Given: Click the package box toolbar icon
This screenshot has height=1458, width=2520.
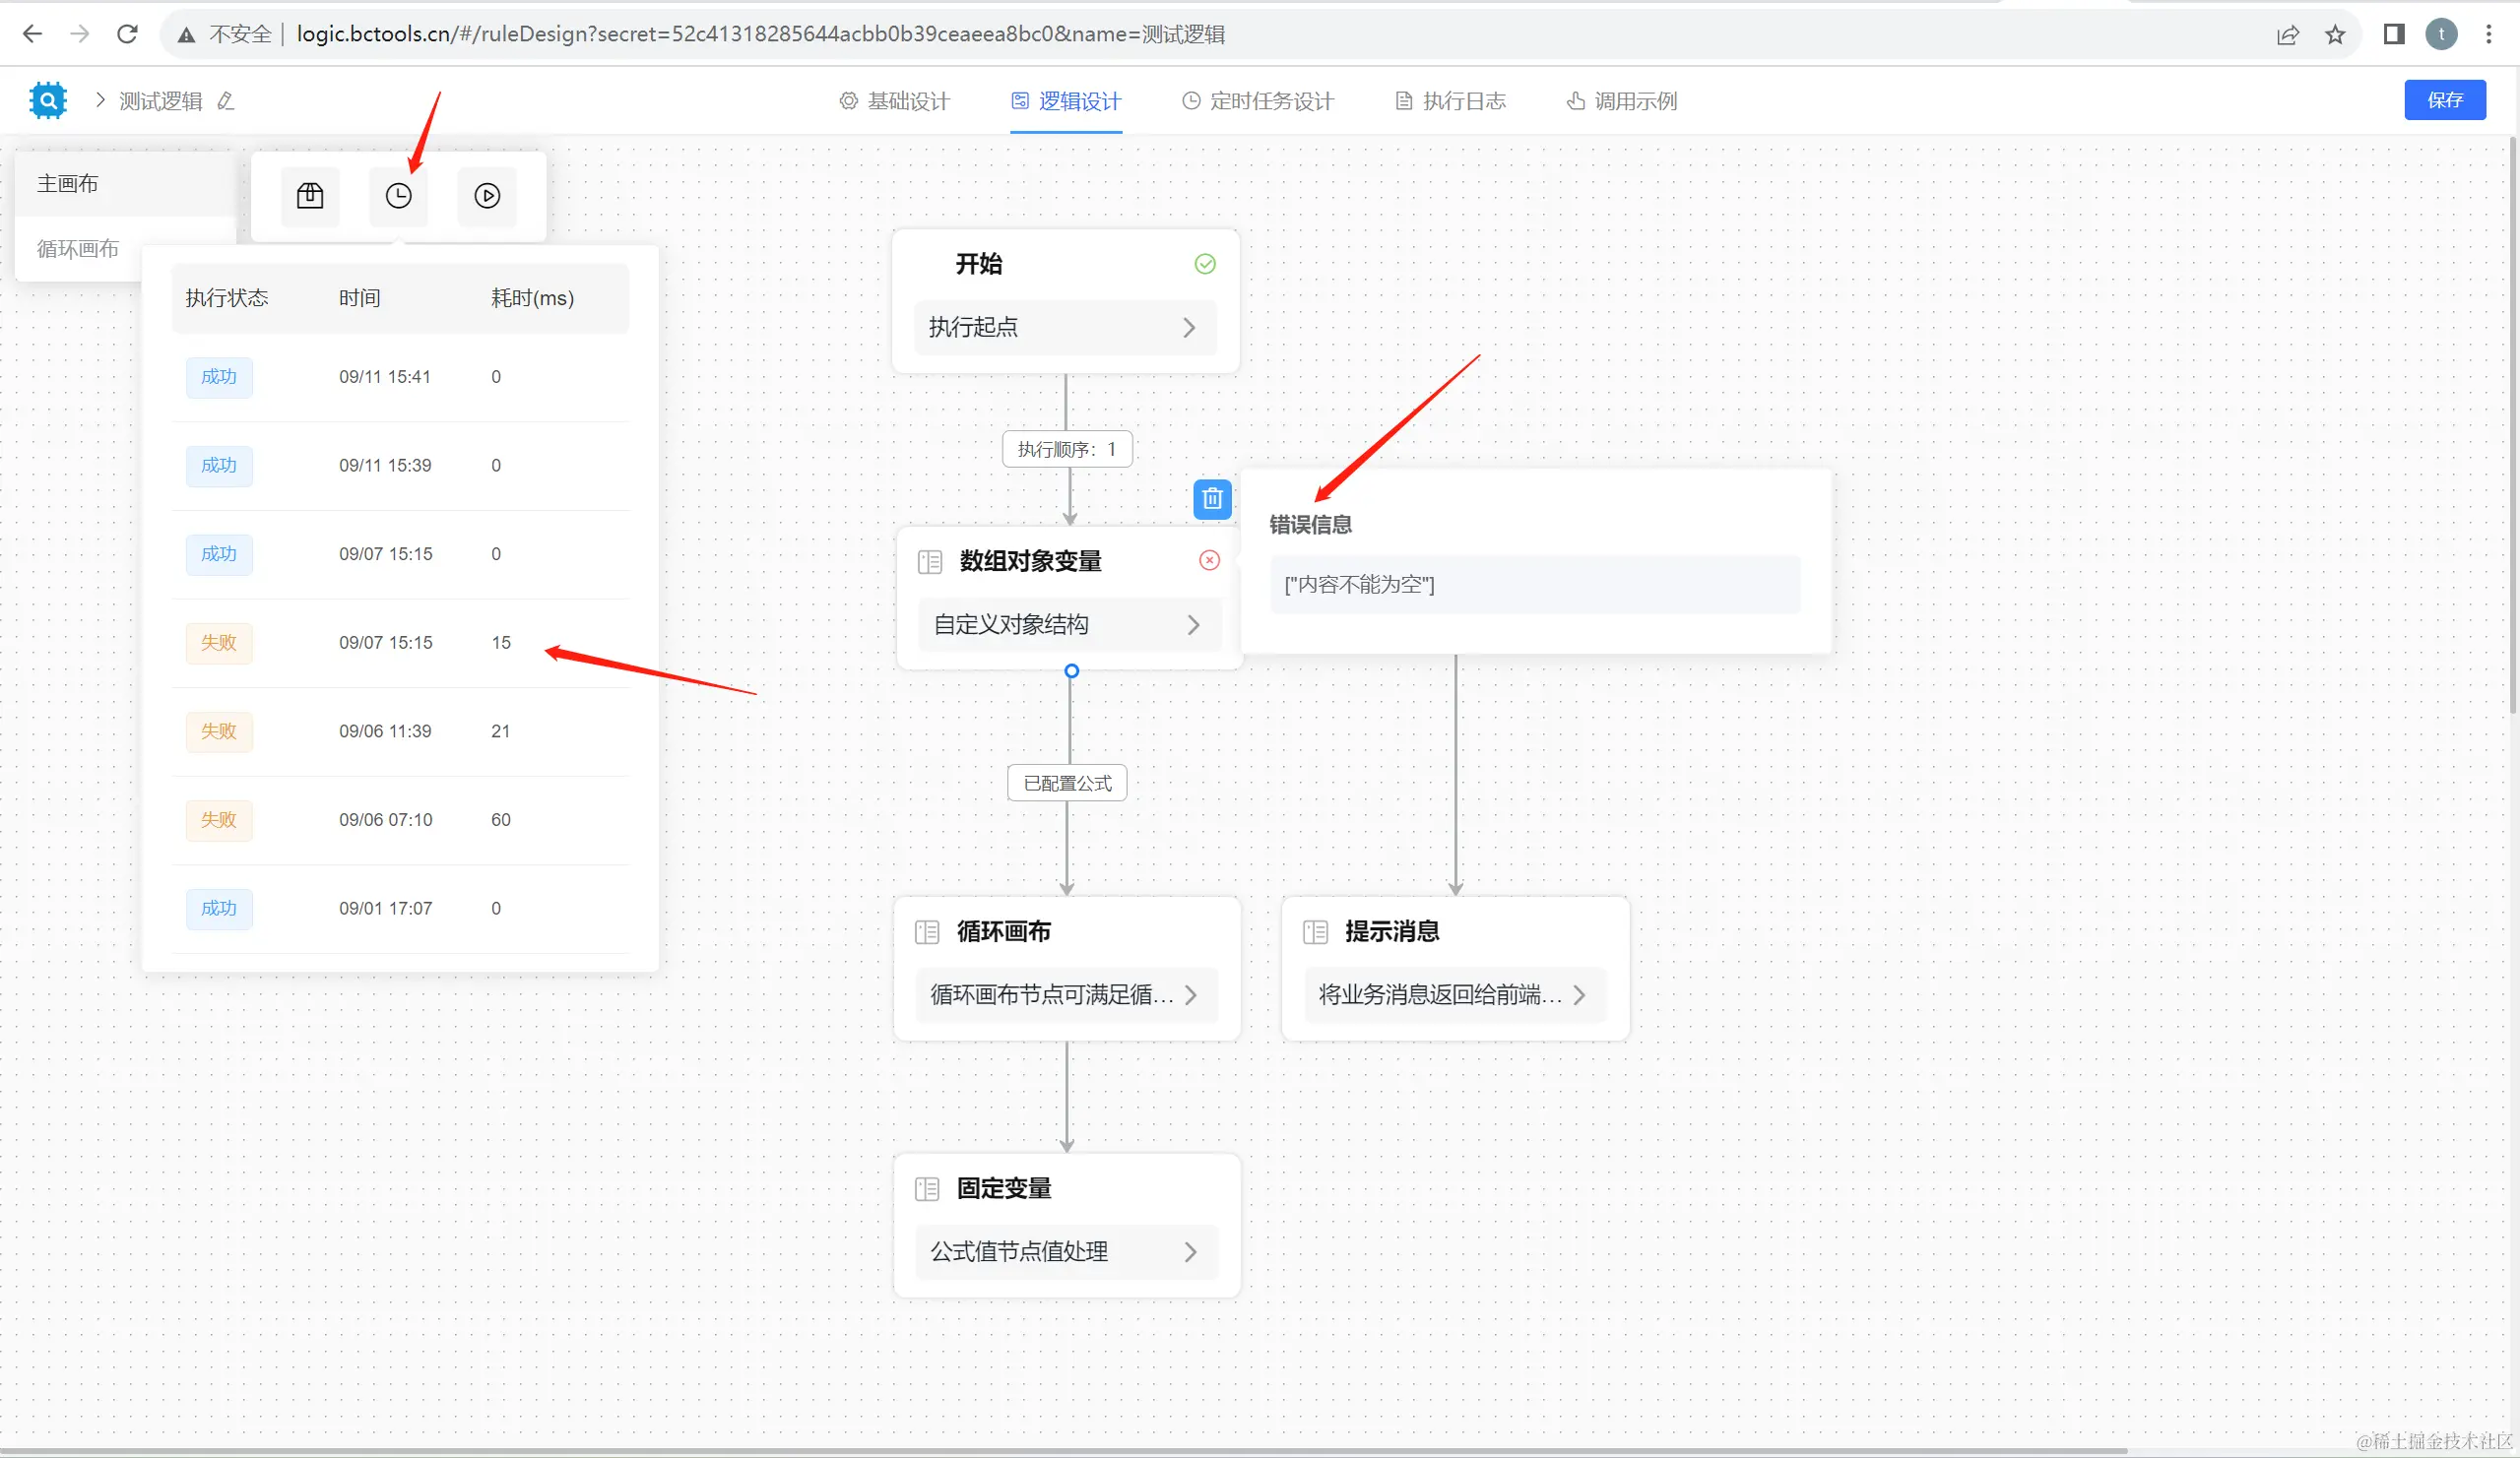Looking at the screenshot, I should click(x=310, y=196).
